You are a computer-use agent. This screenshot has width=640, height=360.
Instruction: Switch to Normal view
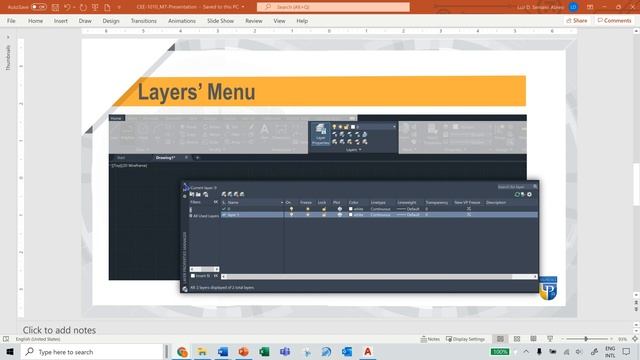pyautogui.click(x=500, y=339)
